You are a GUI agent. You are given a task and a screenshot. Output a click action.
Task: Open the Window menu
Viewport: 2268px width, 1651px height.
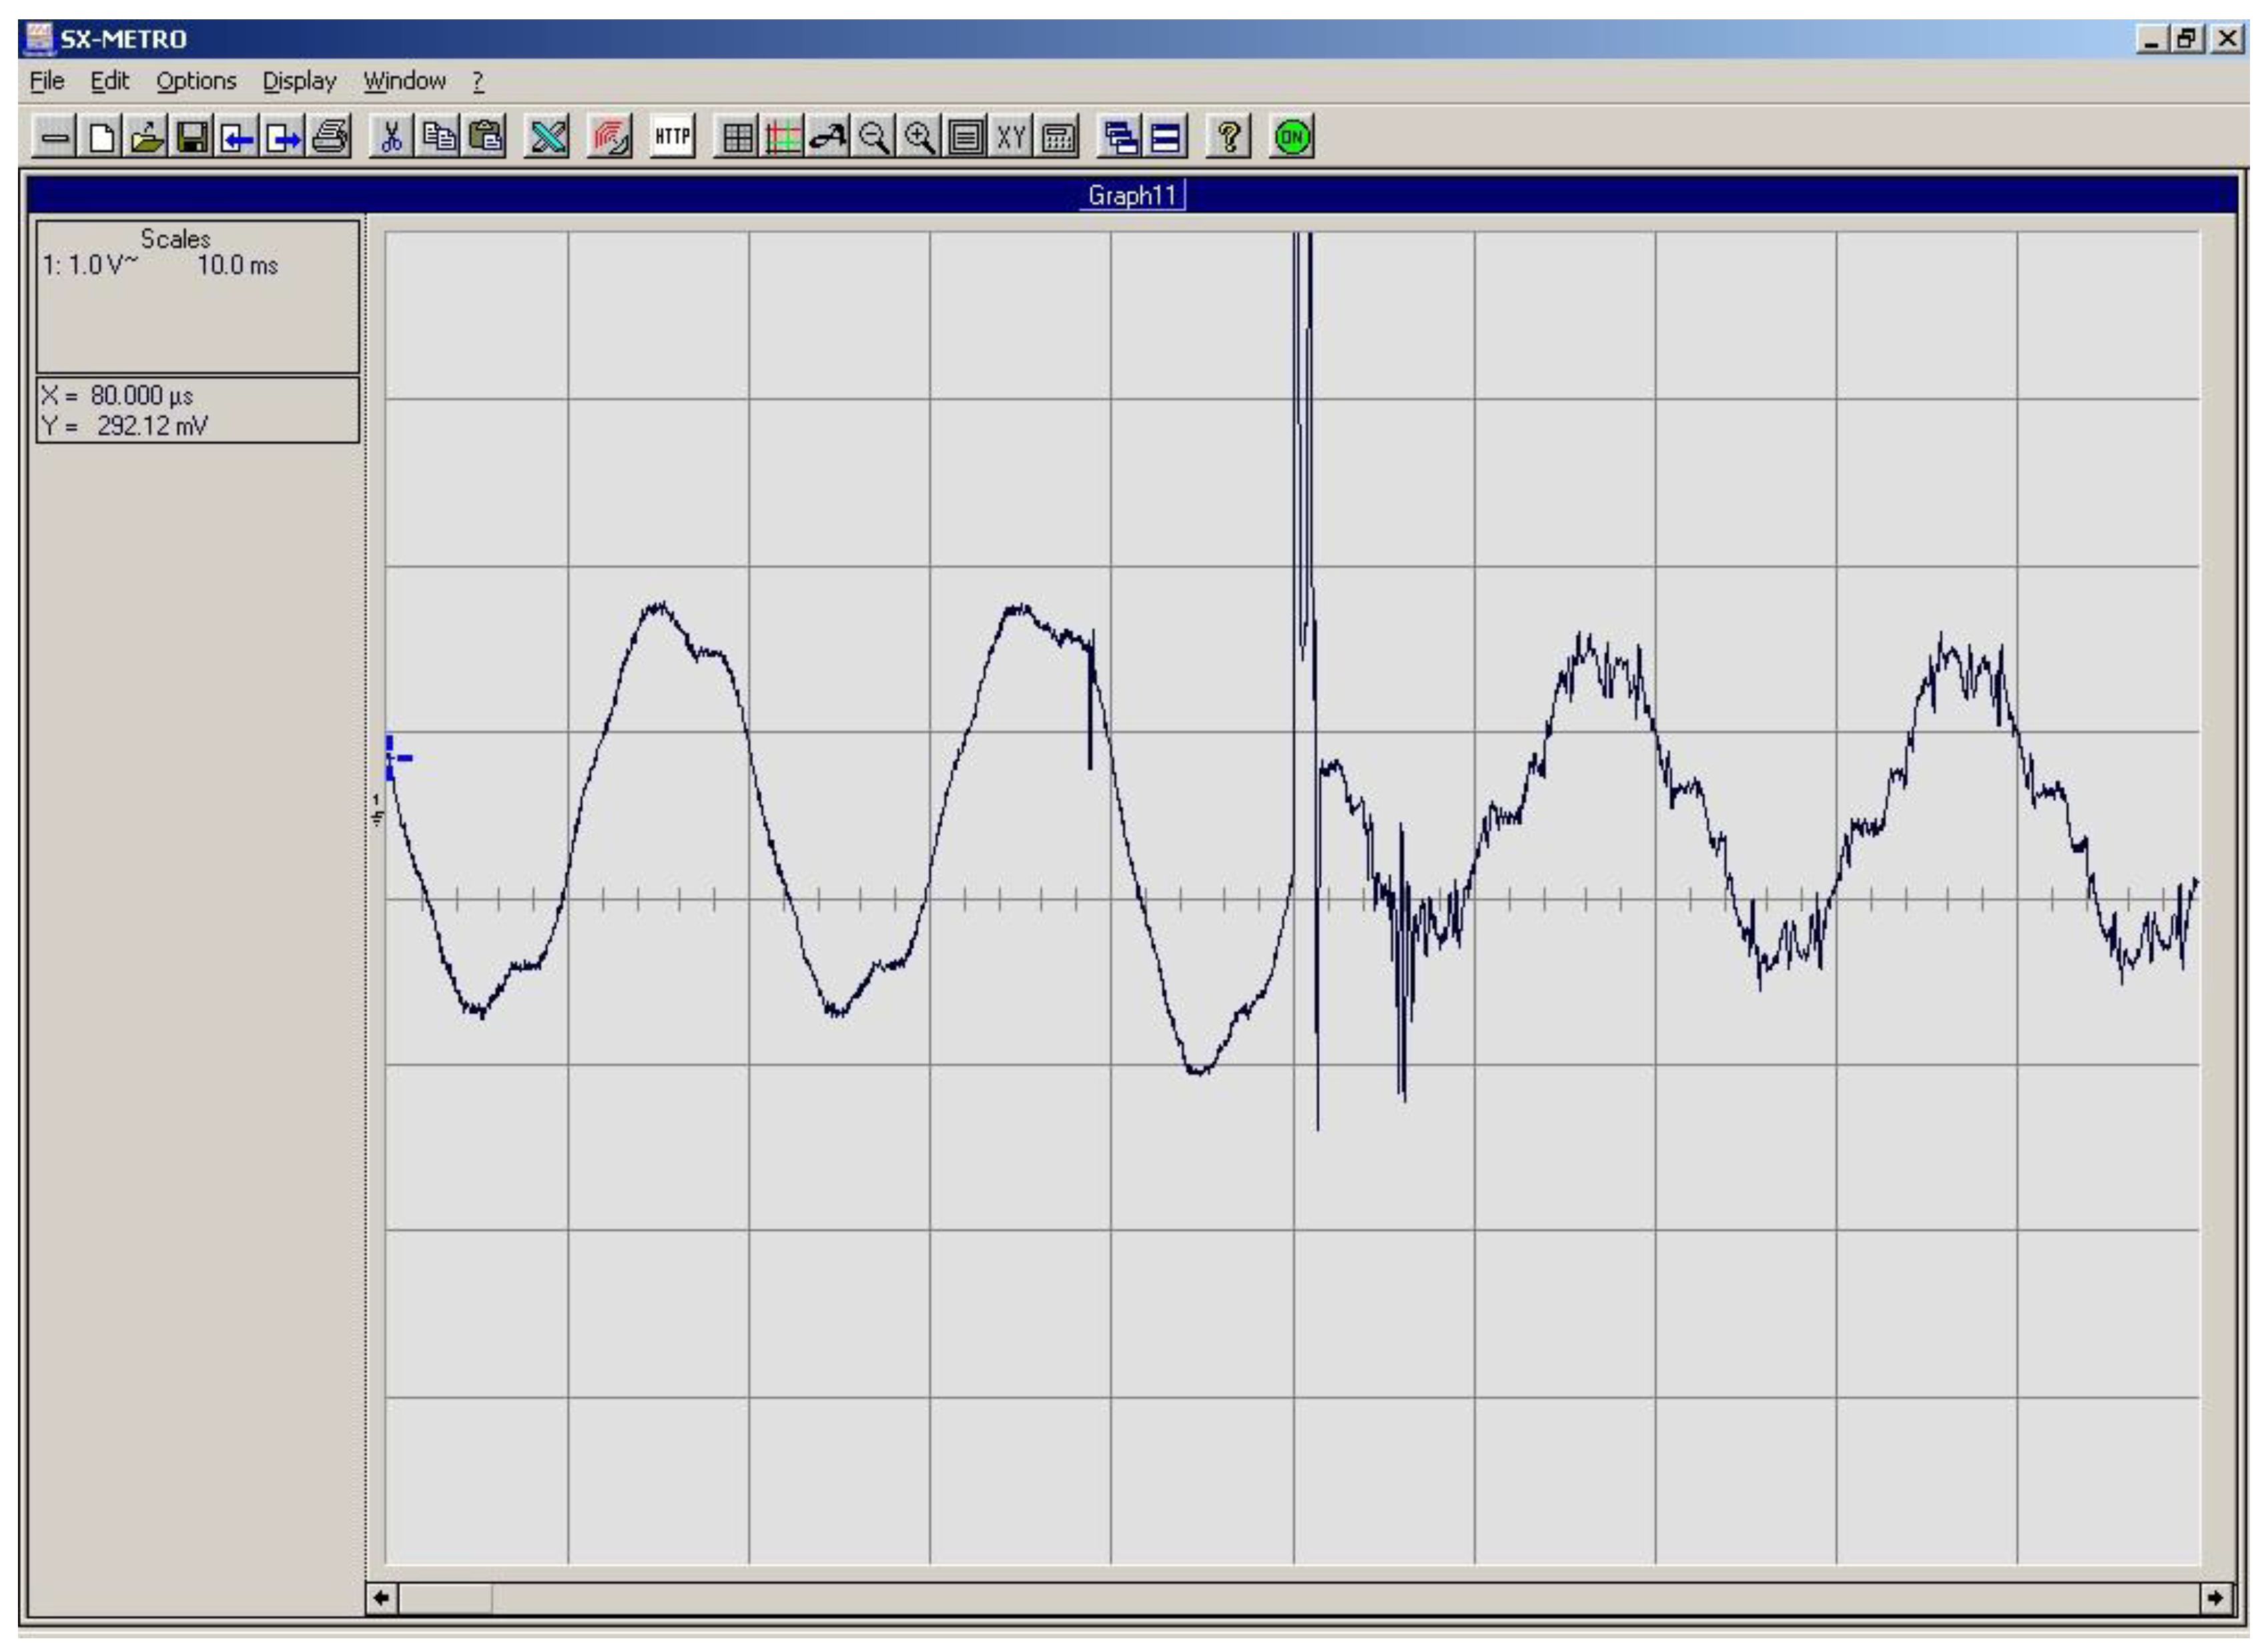[404, 81]
